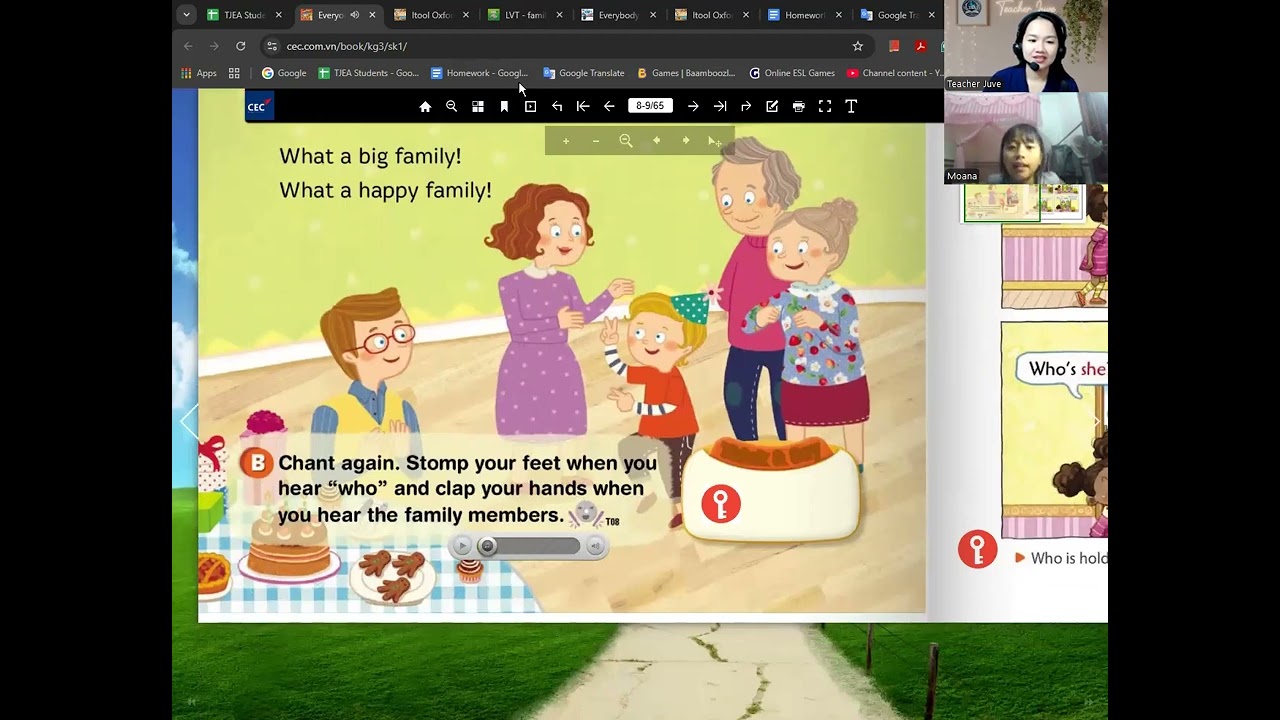Viewport: 1280px width, 720px height.
Task: Switch to the Homework tab
Action: [x=805, y=15]
